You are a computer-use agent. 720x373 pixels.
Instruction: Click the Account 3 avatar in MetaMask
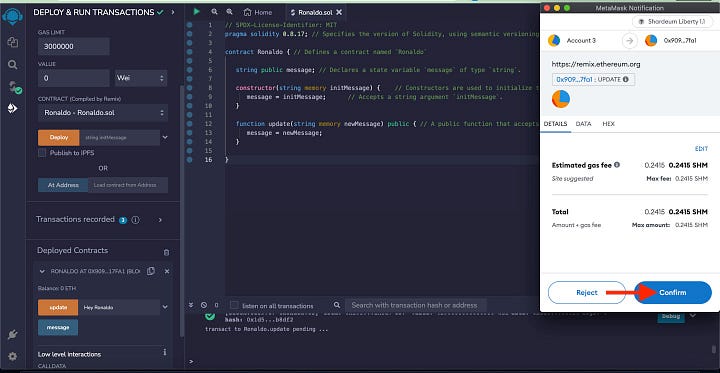point(554,40)
